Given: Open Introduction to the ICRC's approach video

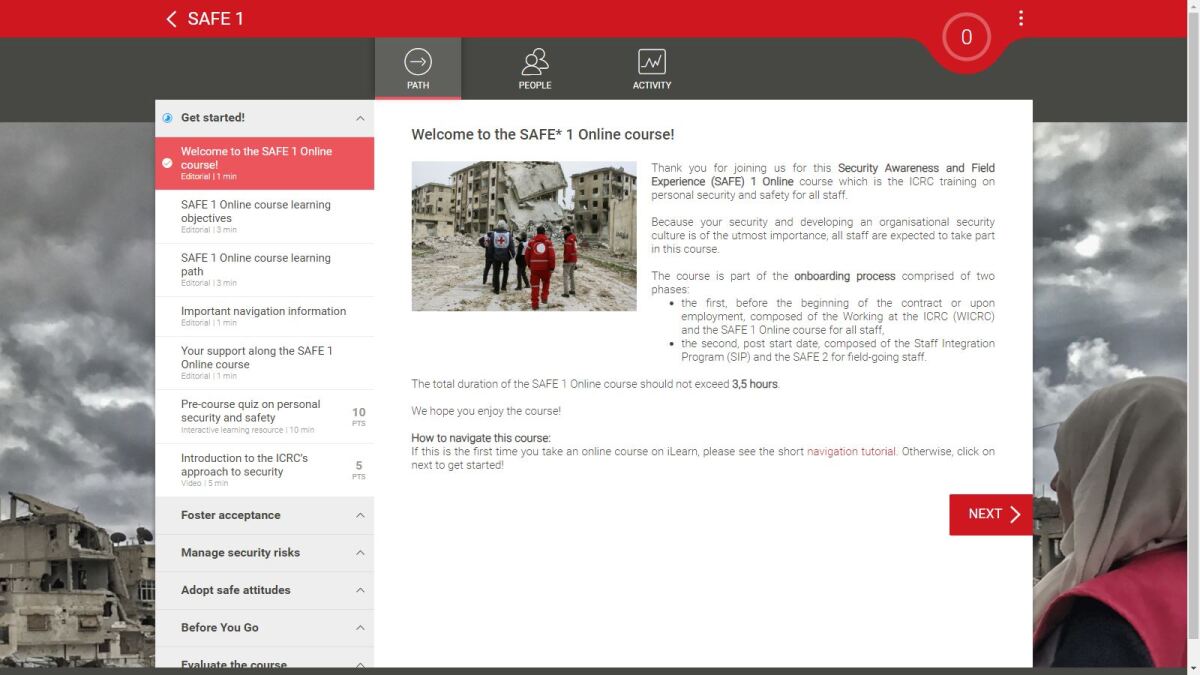Looking at the screenshot, I should pos(265,470).
